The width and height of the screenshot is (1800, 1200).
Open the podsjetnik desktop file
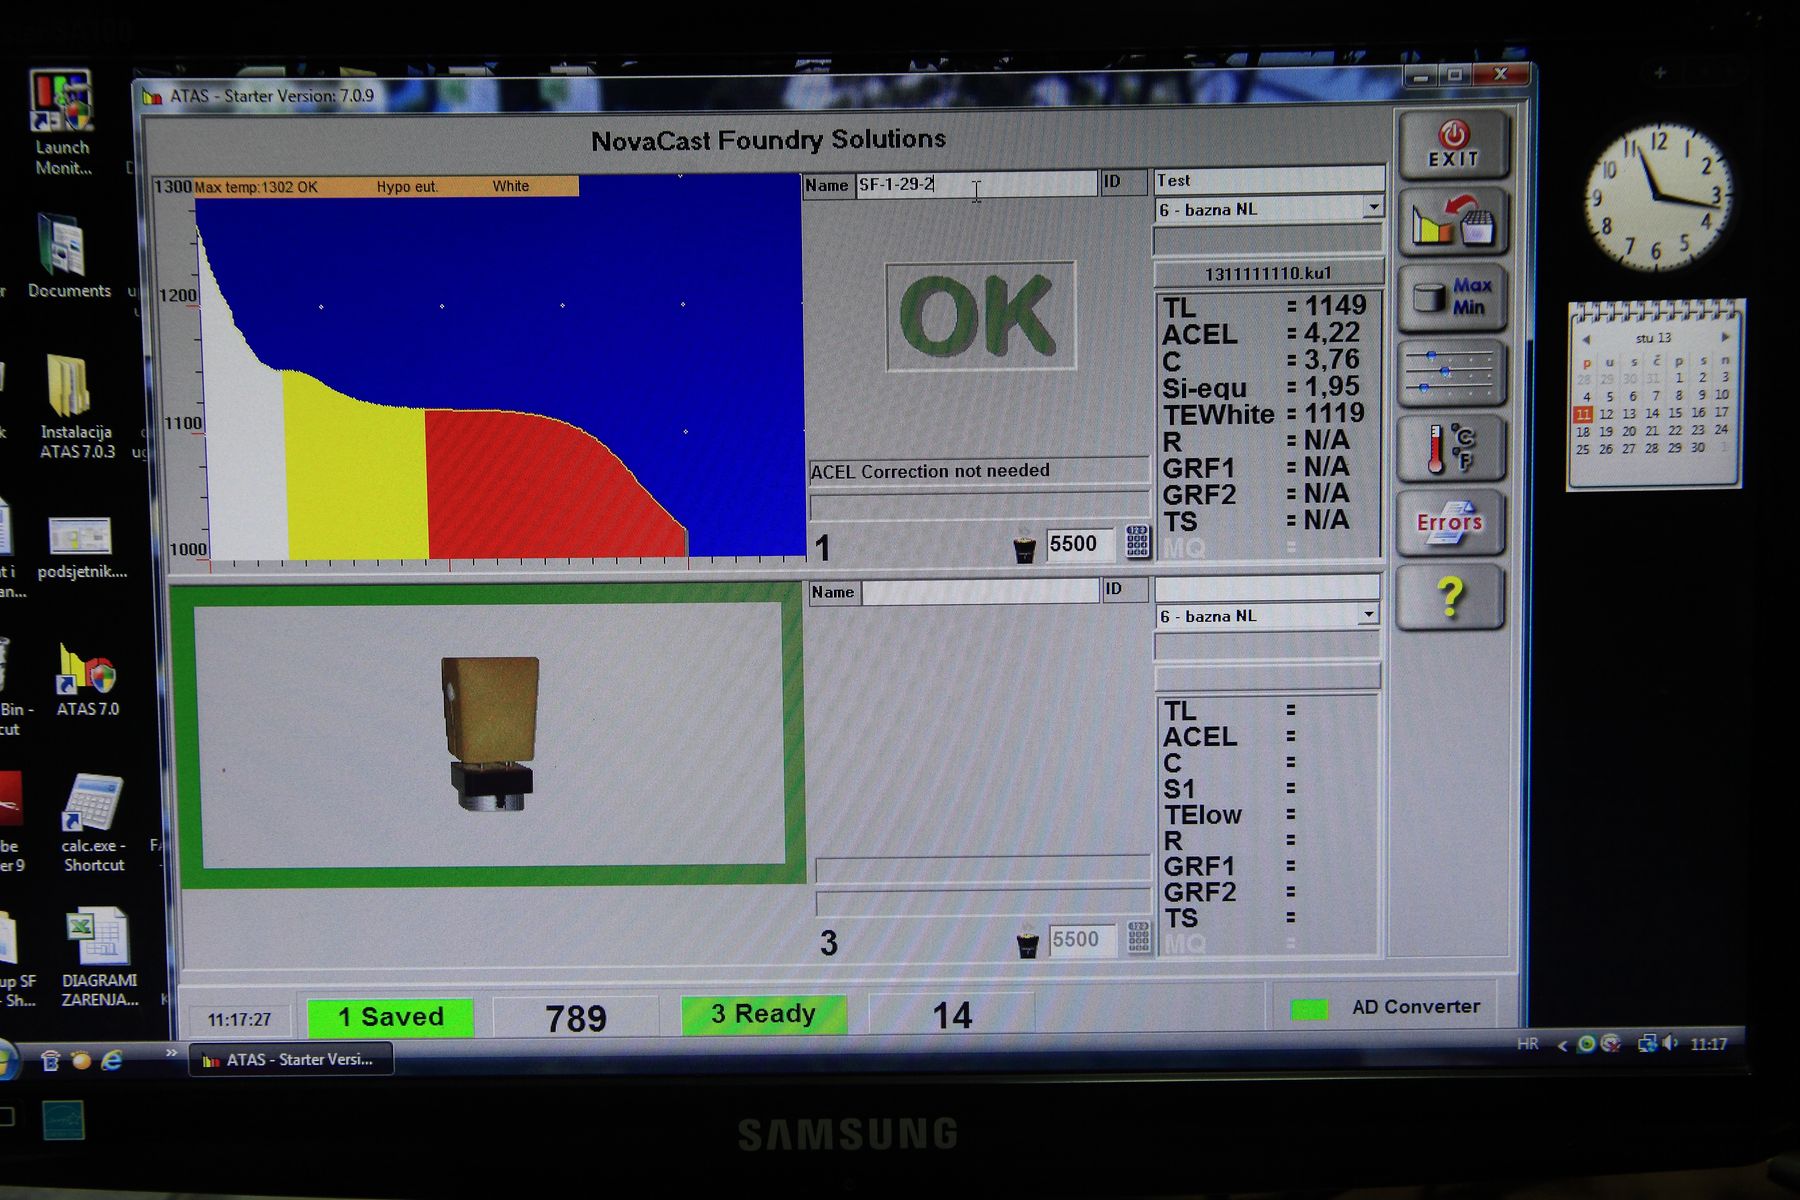click(x=81, y=547)
